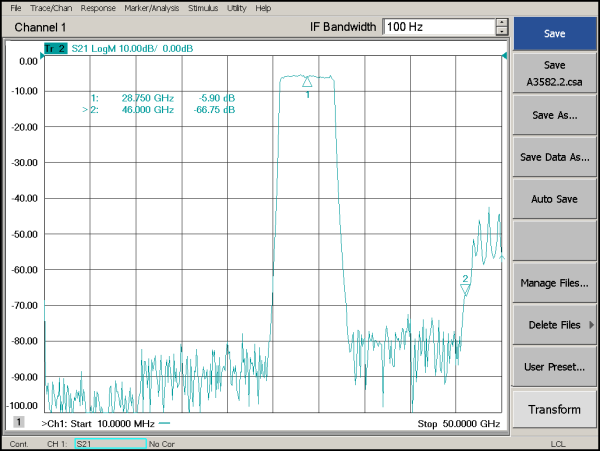Open the Response menu
Image resolution: width=600 pixels, height=451 pixels.
pos(98,8)
